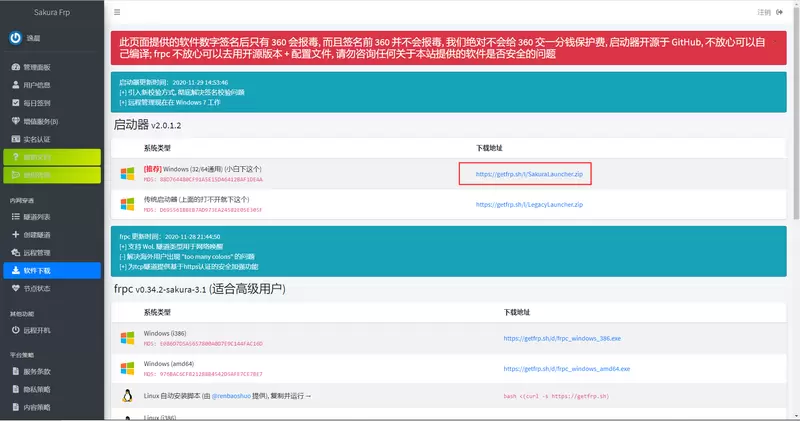Click the green question mark help item
The image size is (800, 421).
[52, 157]
